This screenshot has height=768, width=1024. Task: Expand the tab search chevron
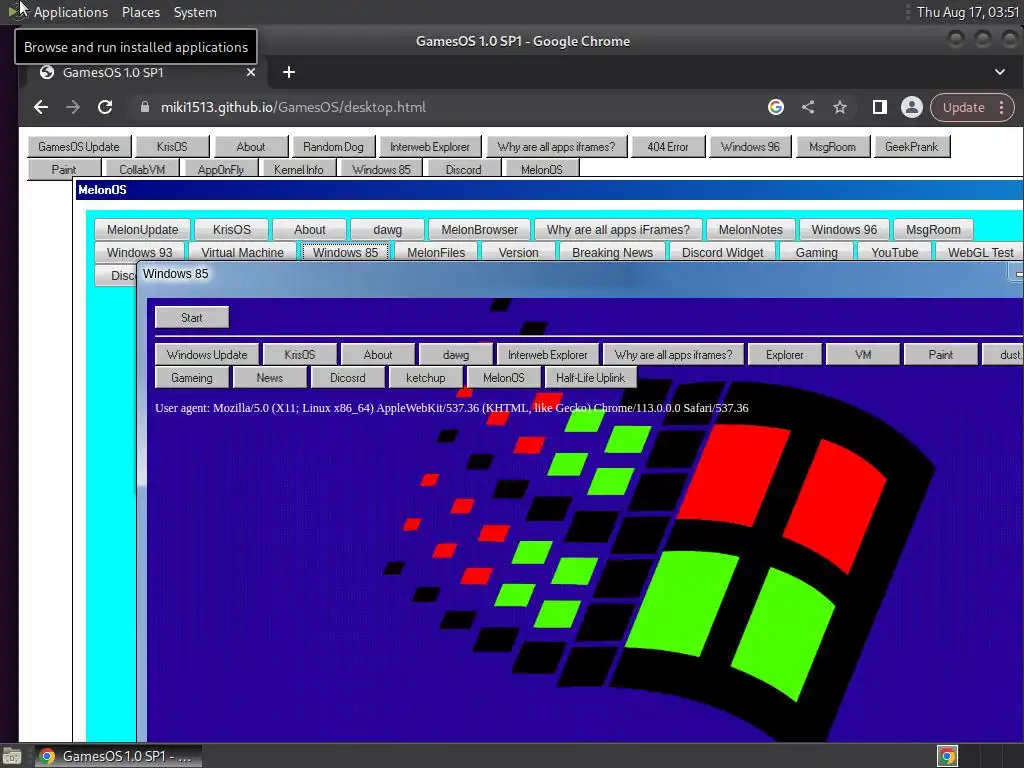[x=1000, y=72]
